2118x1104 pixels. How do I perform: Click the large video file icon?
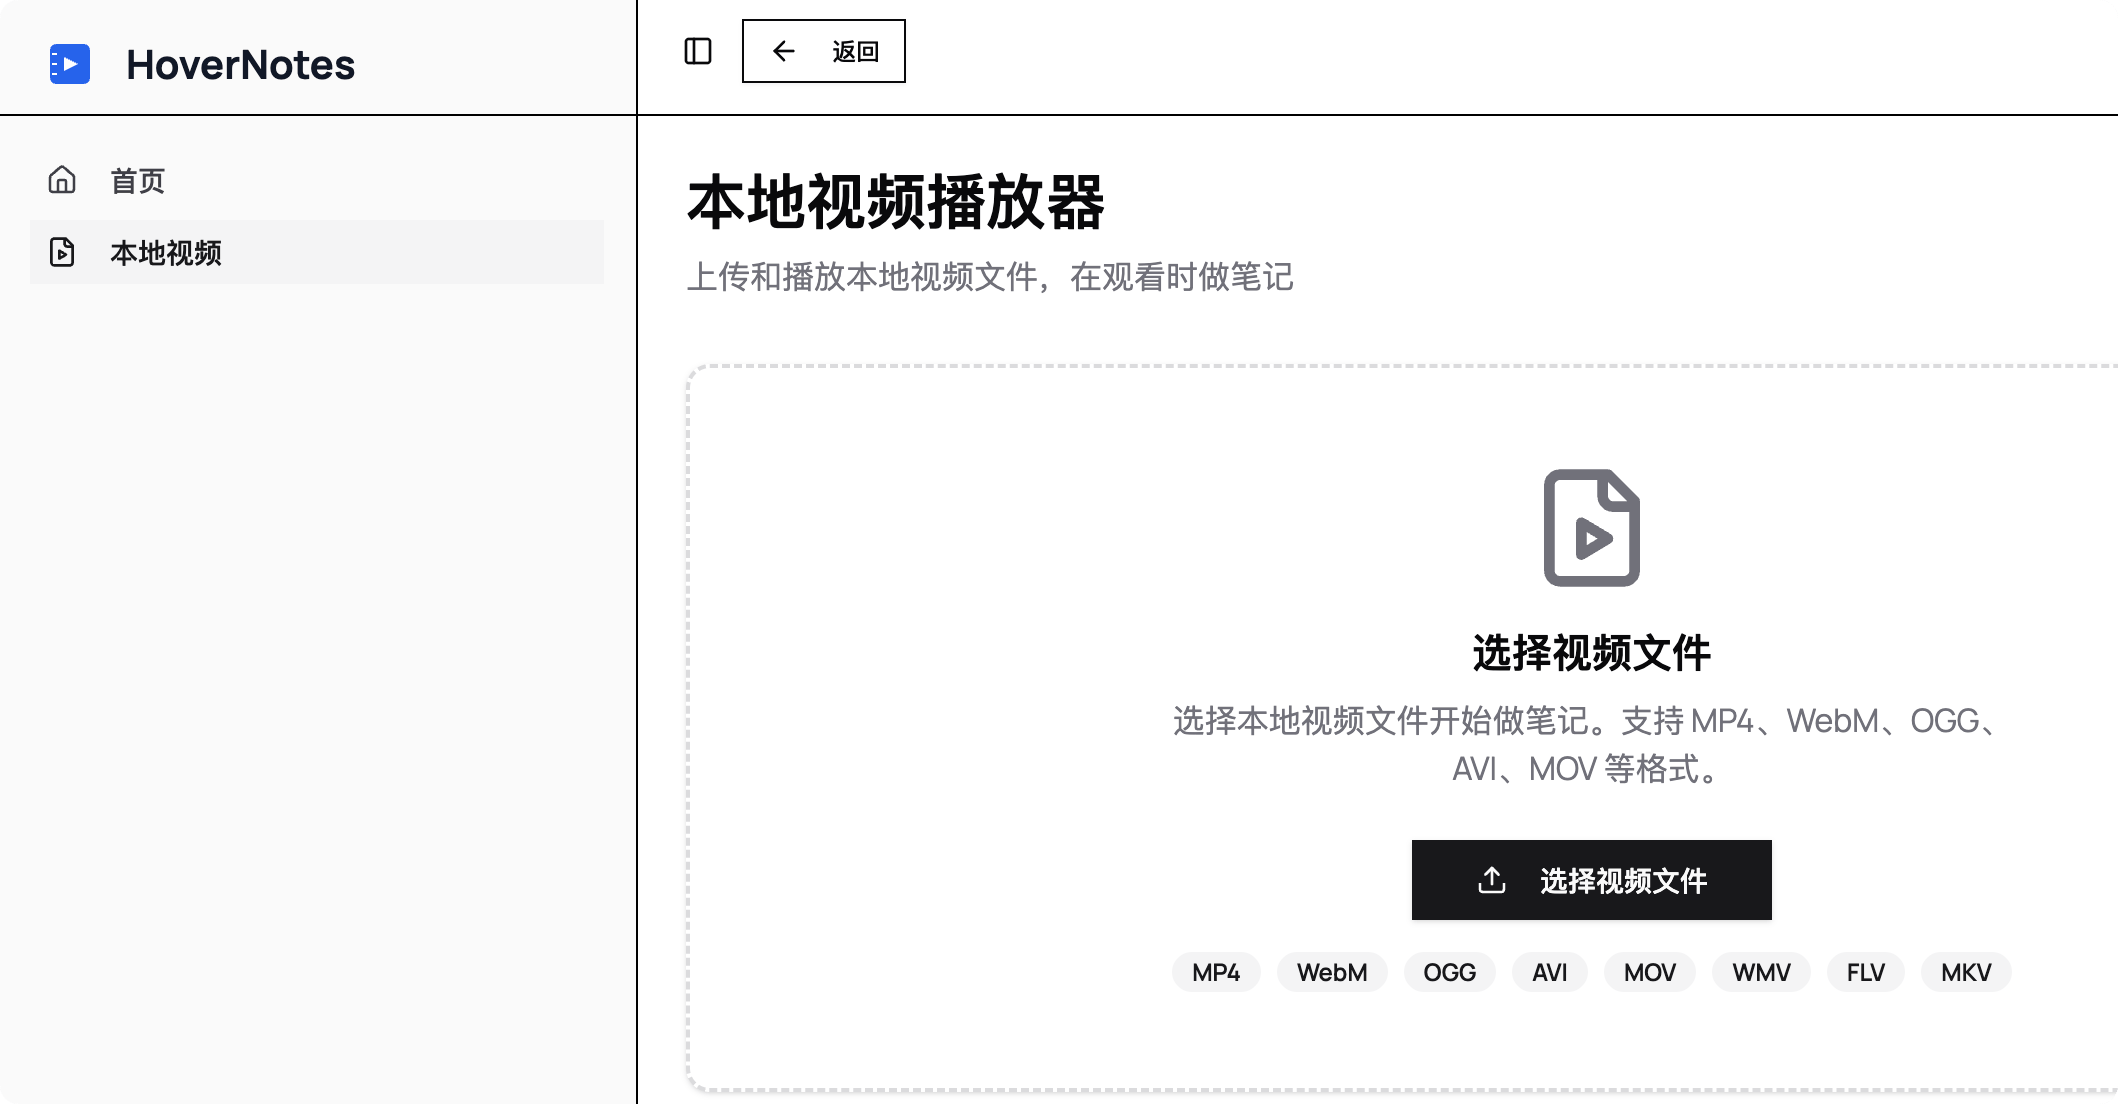coord(1591,527)
